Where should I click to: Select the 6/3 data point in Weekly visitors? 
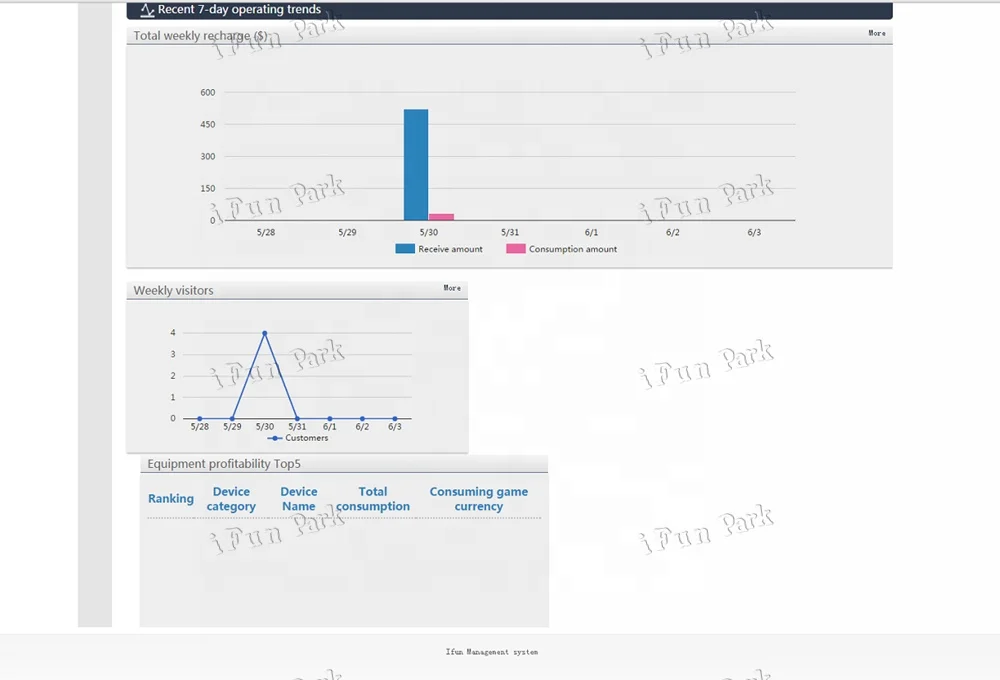coord(395,419)
